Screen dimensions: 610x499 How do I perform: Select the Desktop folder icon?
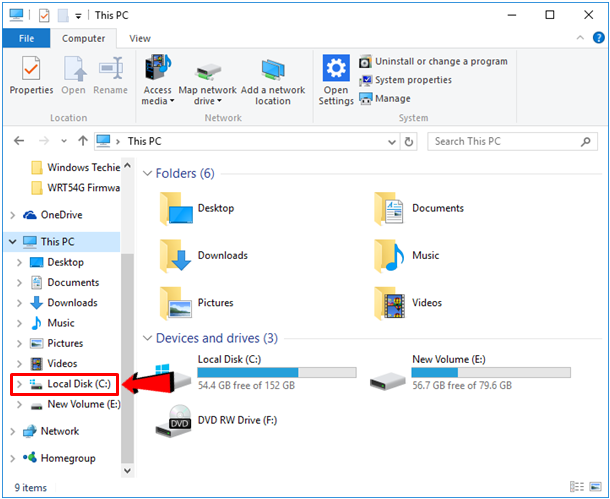coord(176,209)
